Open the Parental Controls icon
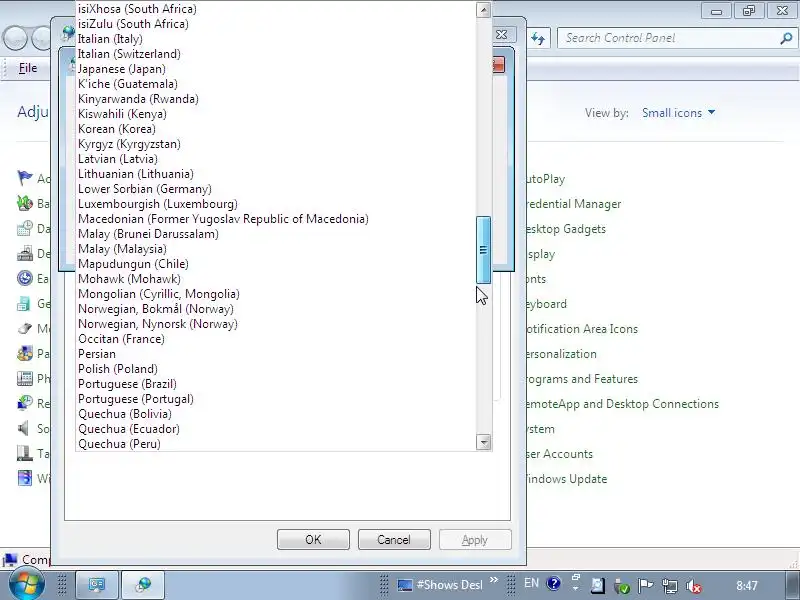800x600 pixels. [24, 353]
